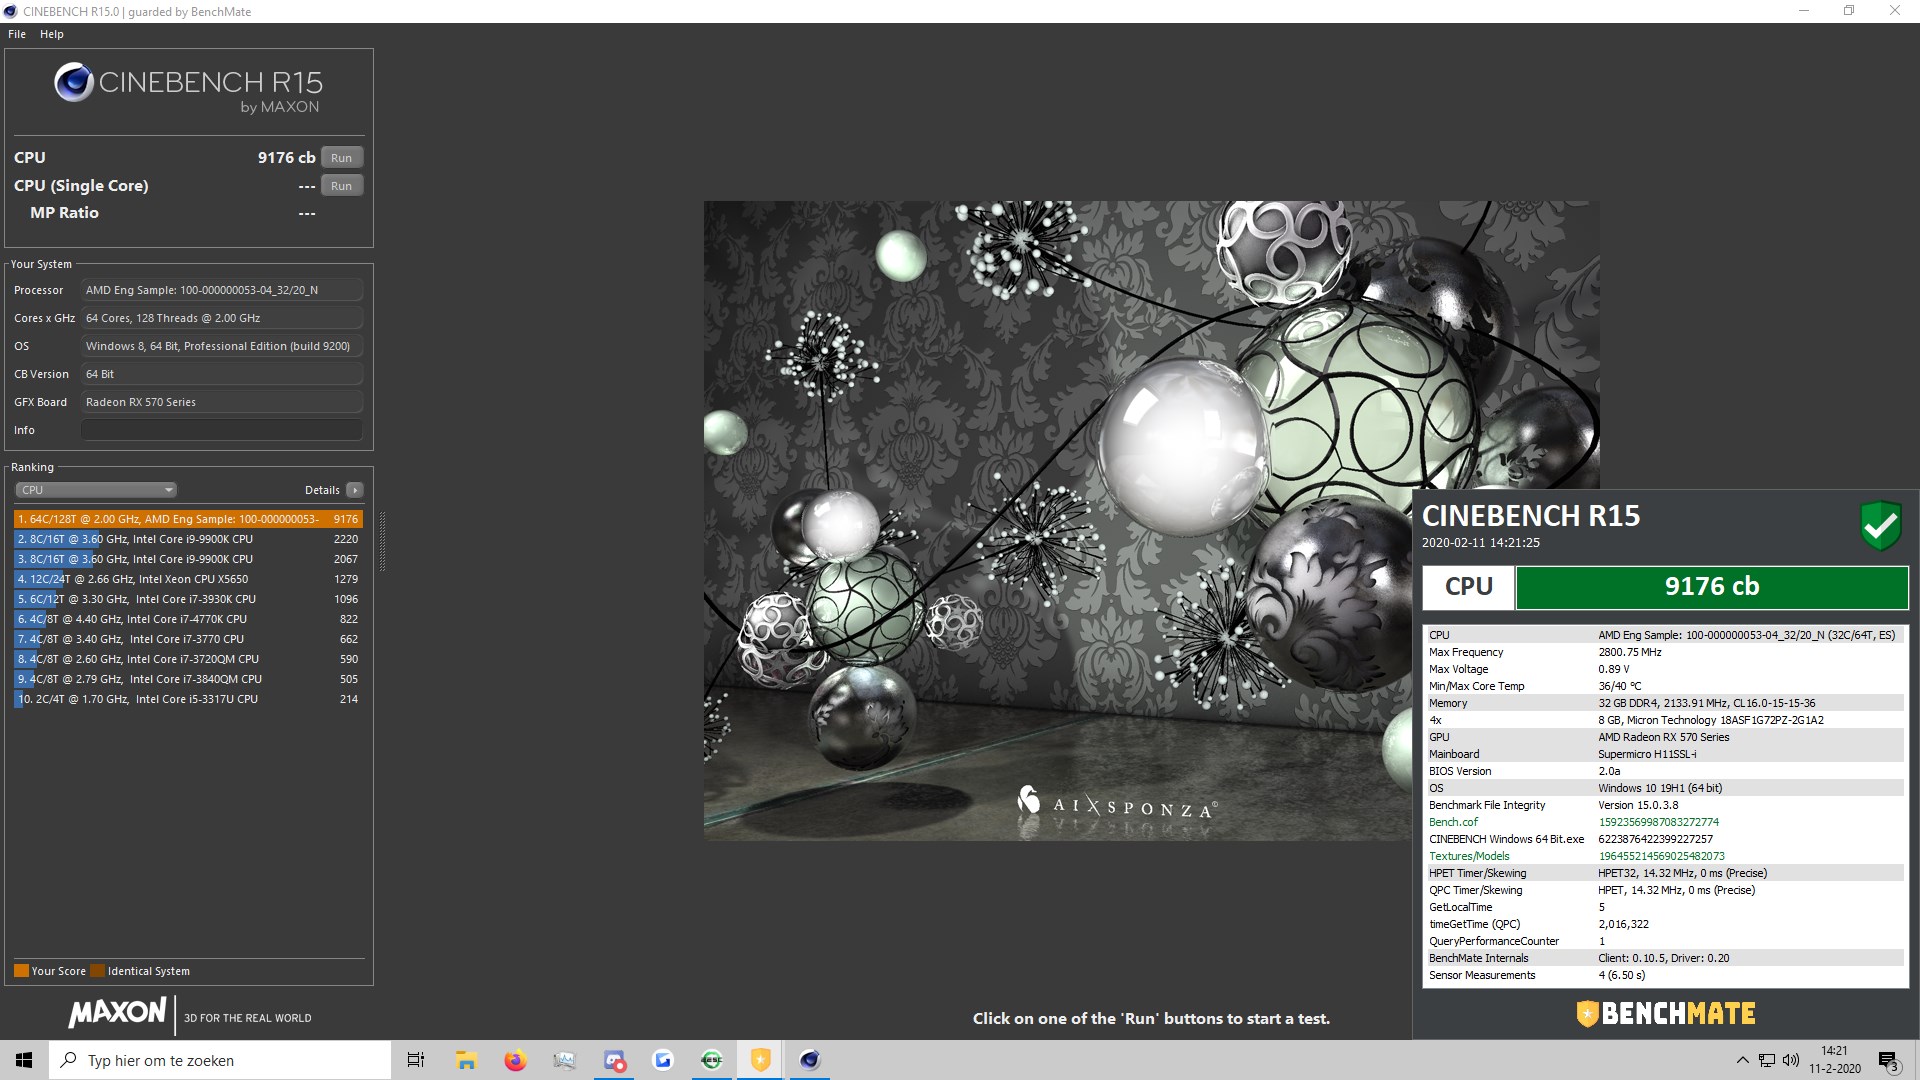Select ranking row Core i7-3720QM

tap(188, 659)
